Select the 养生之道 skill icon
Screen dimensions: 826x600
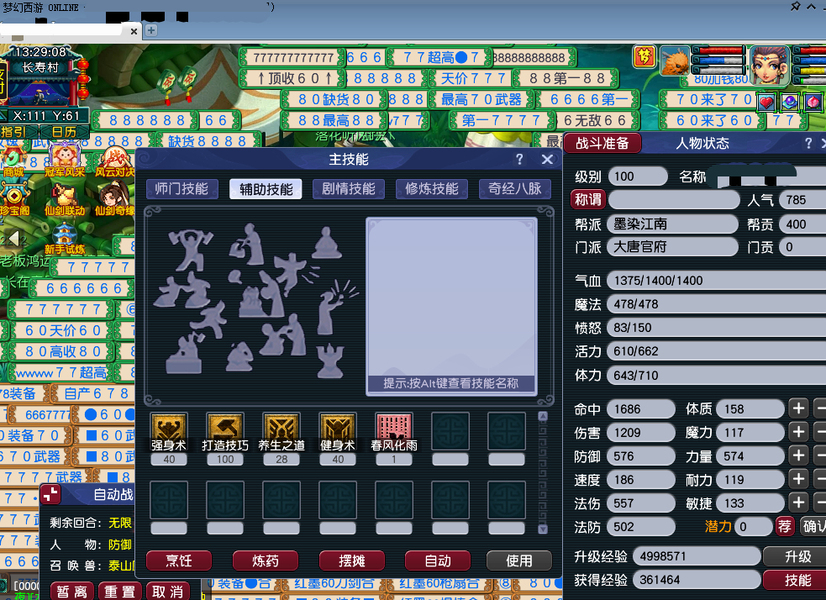(281, 427)
